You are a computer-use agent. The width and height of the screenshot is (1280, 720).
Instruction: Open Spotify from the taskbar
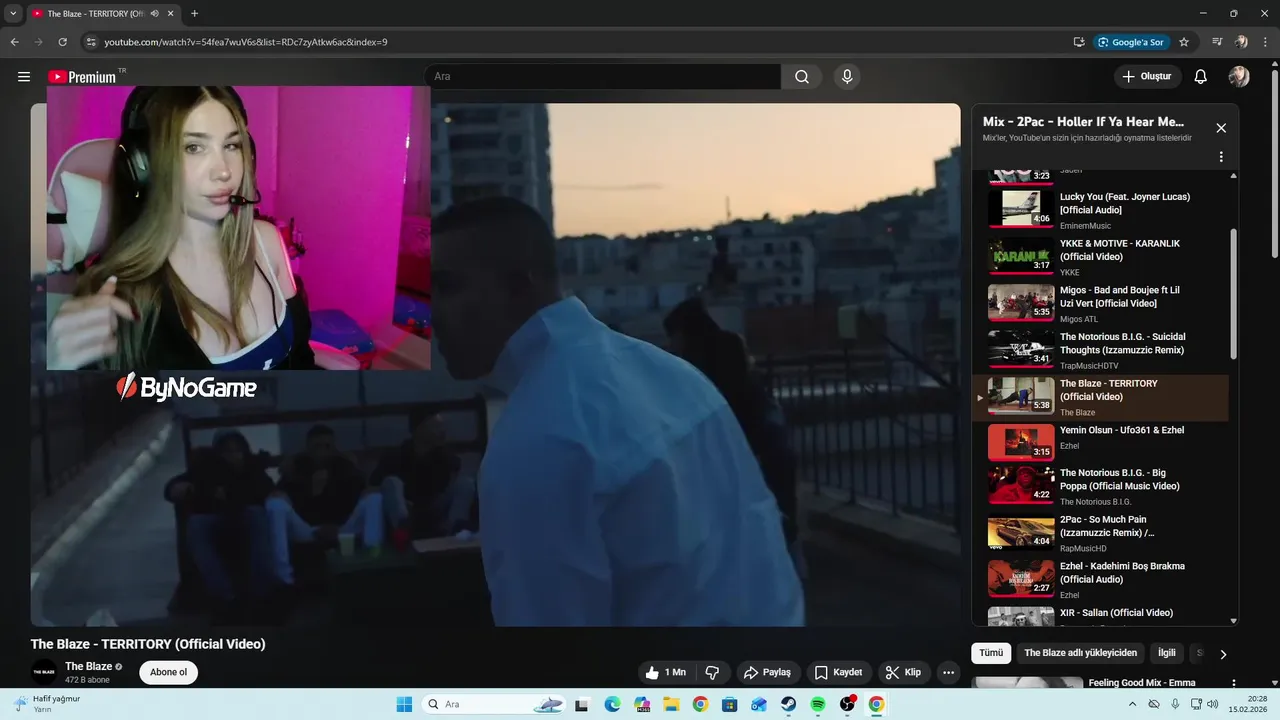tap(817, 705)
